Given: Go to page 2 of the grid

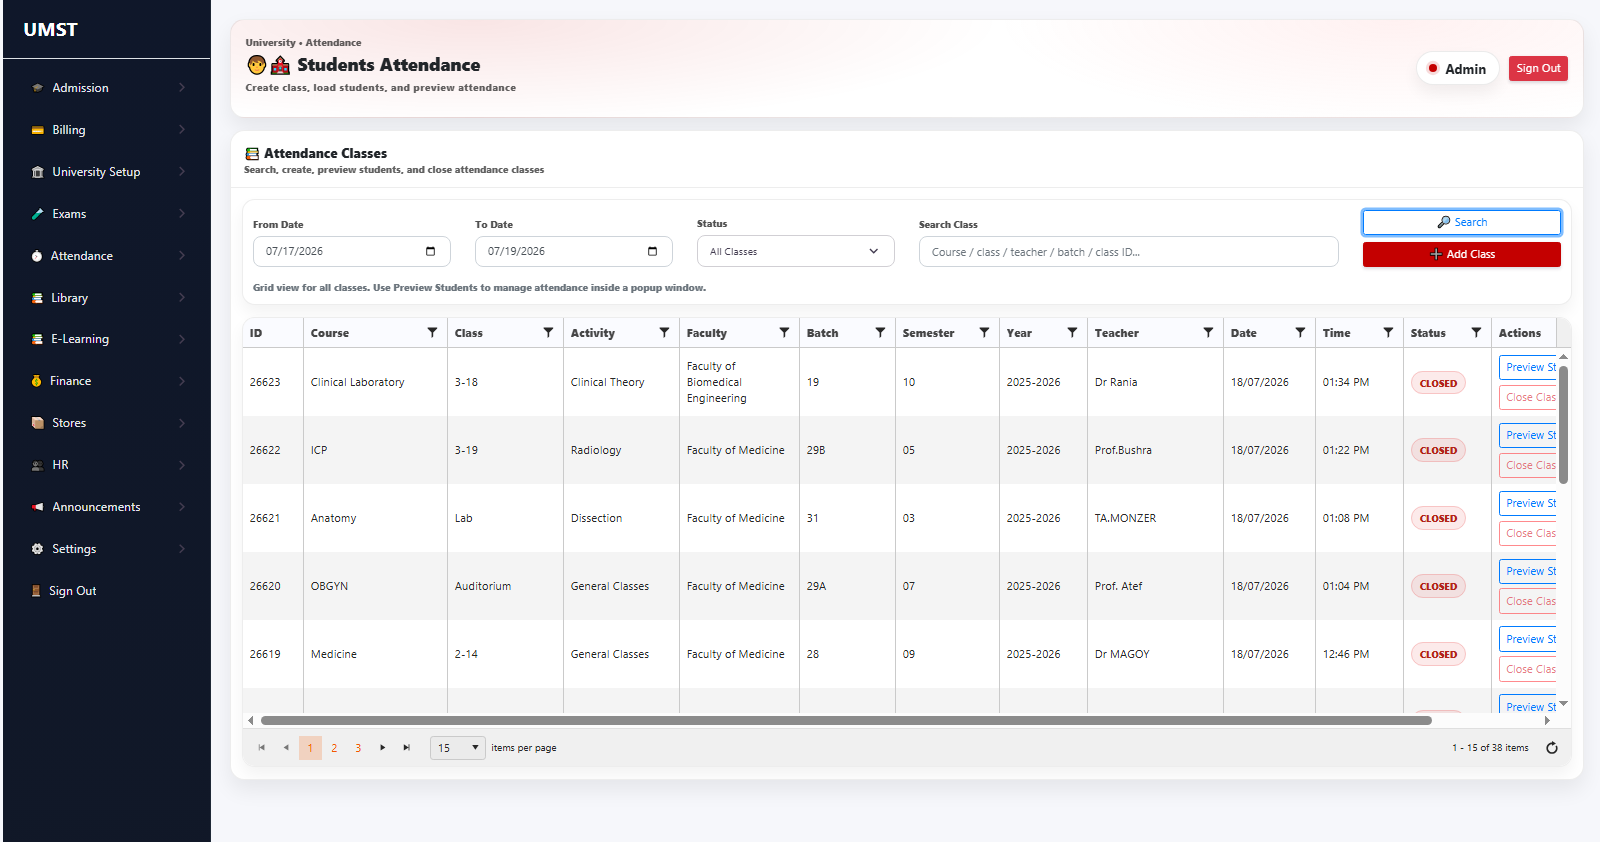Looking at the screenshot, I should [334, 748].
